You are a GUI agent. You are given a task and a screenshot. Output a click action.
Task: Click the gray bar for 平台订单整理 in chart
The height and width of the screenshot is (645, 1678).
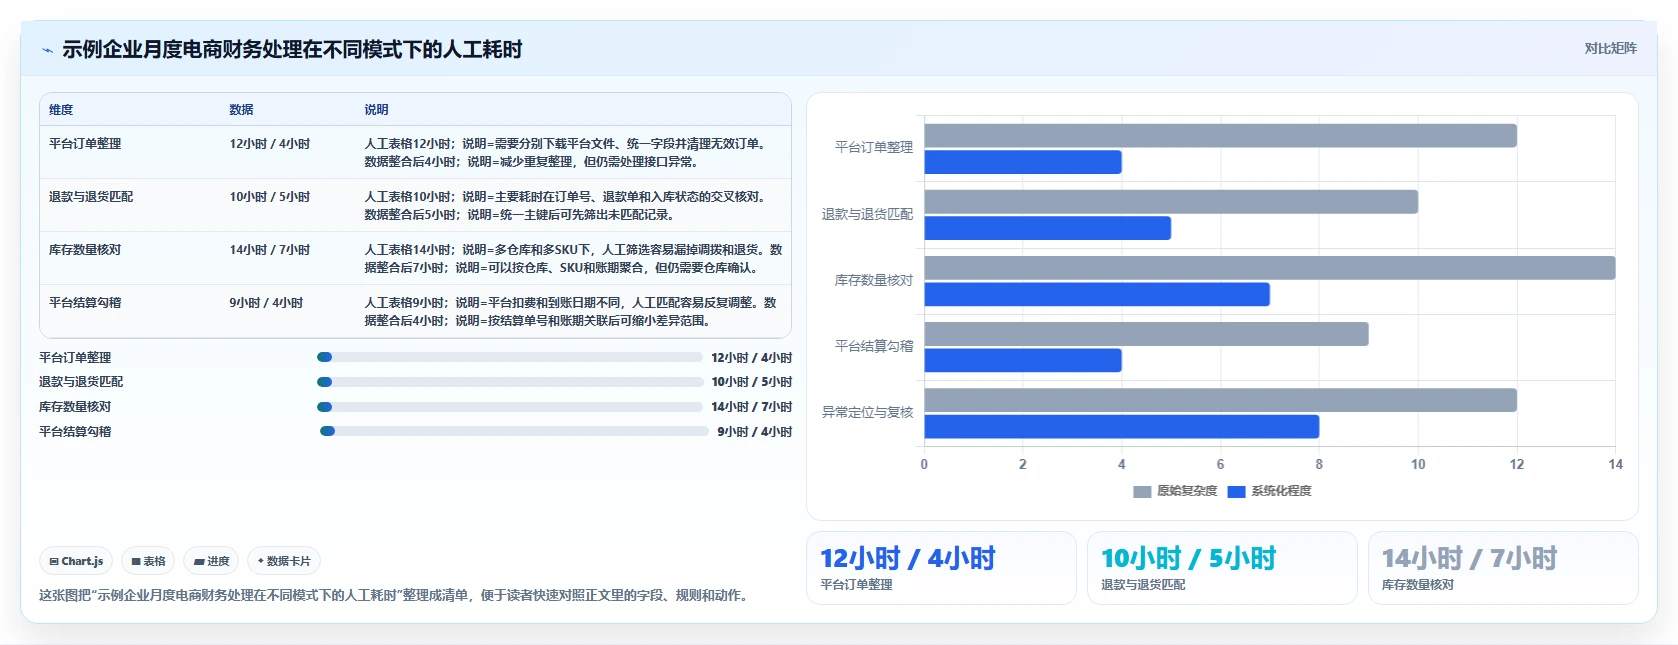point(1220,136)
